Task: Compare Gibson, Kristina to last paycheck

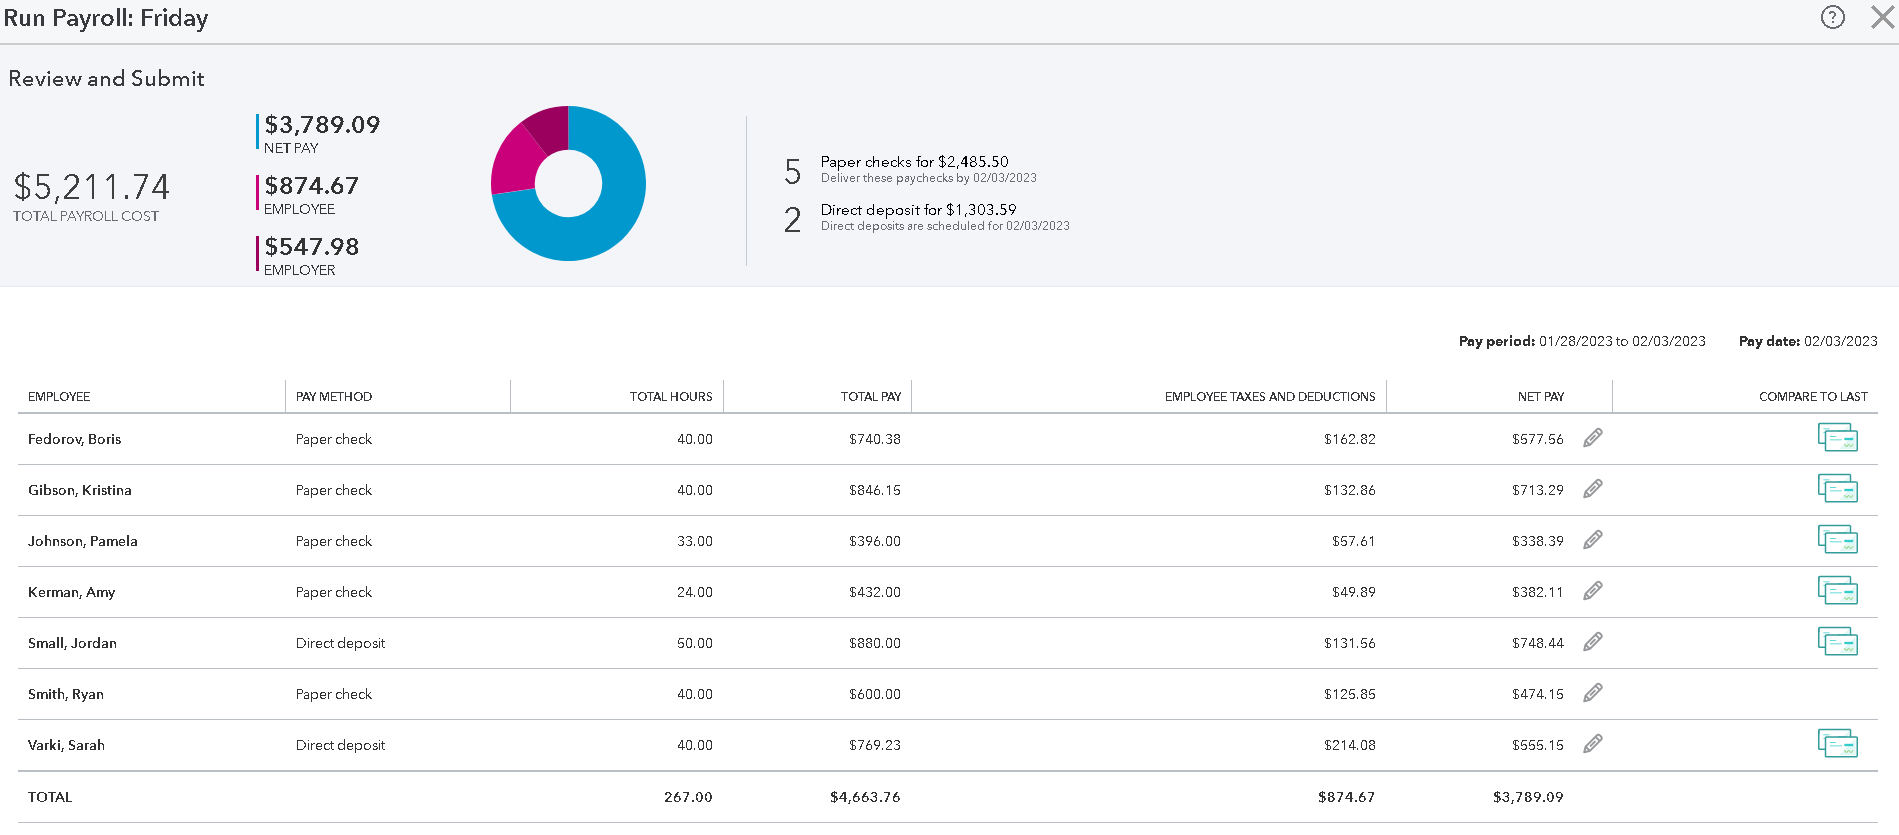Action: coord(1838,489)
